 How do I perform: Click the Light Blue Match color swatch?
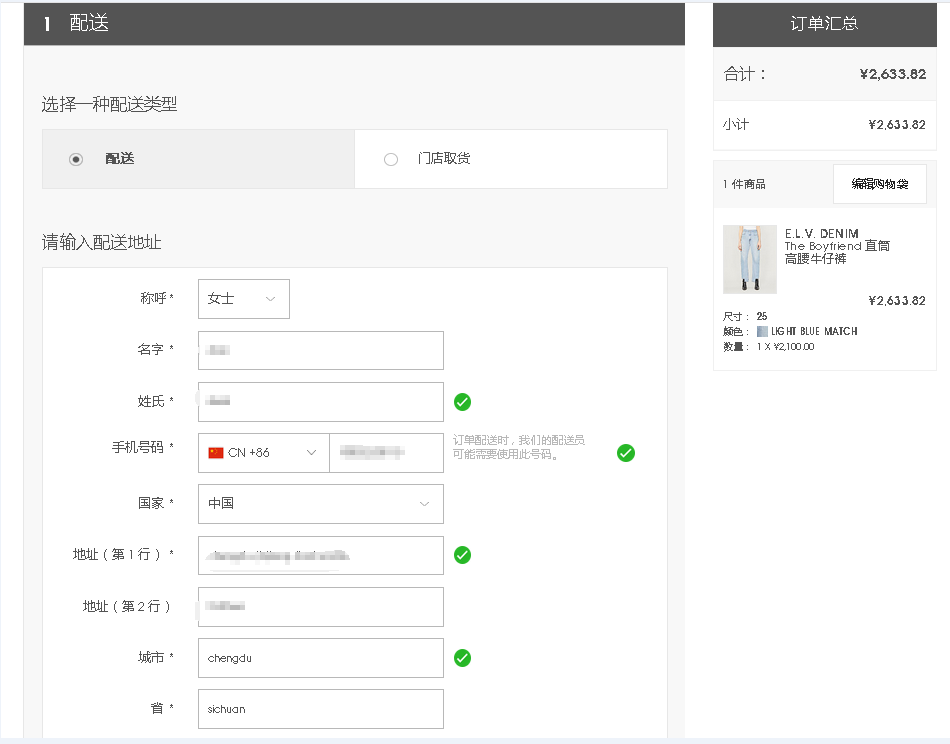[762, 331]
